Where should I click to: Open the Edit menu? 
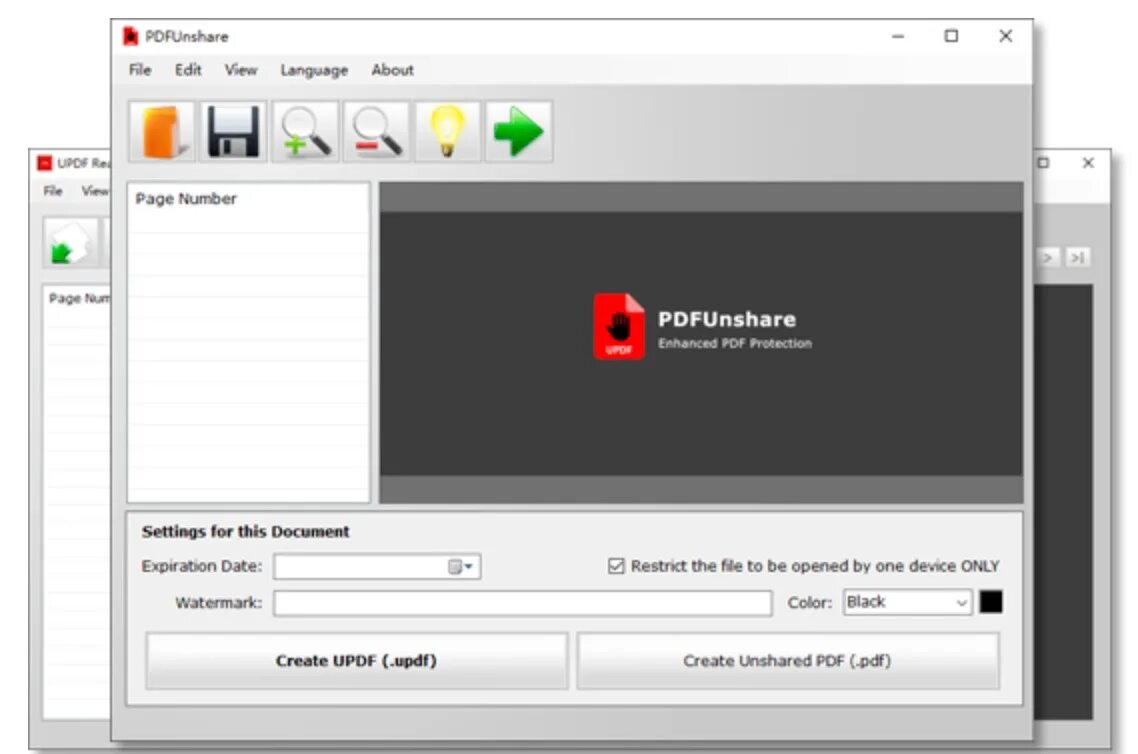(188, 70)
